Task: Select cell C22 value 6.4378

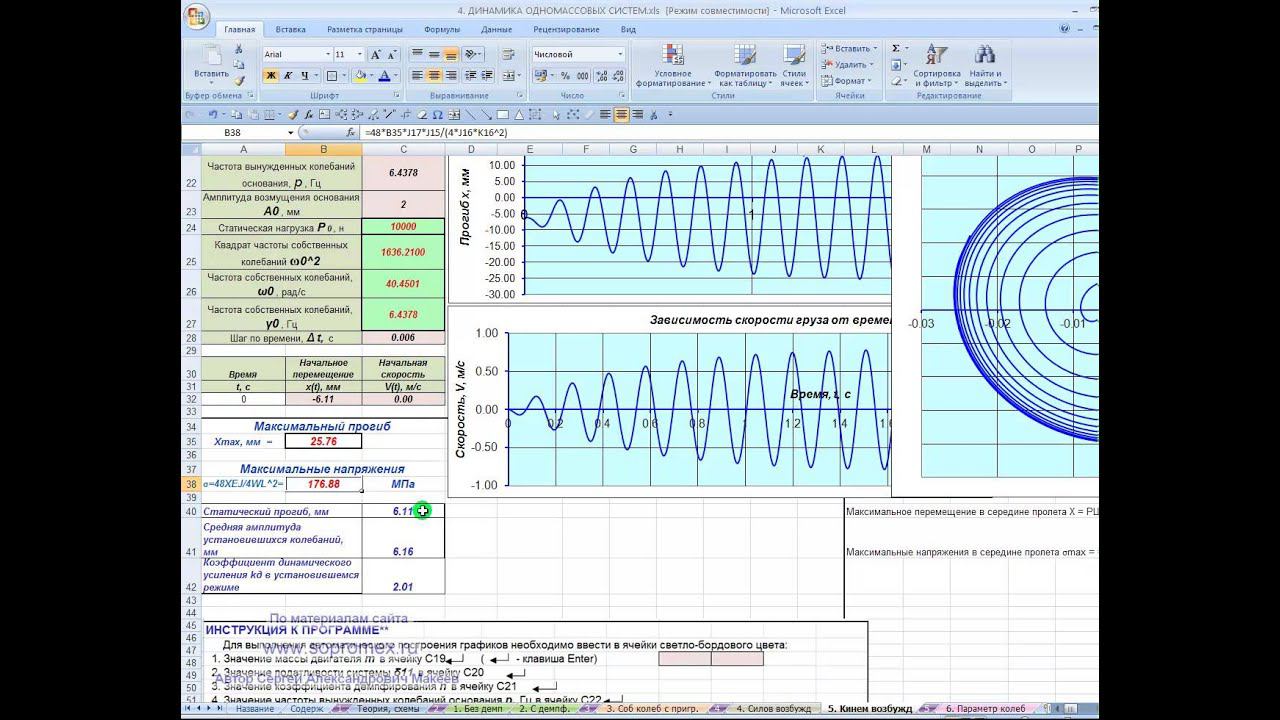Action: [x=403, y=172]
